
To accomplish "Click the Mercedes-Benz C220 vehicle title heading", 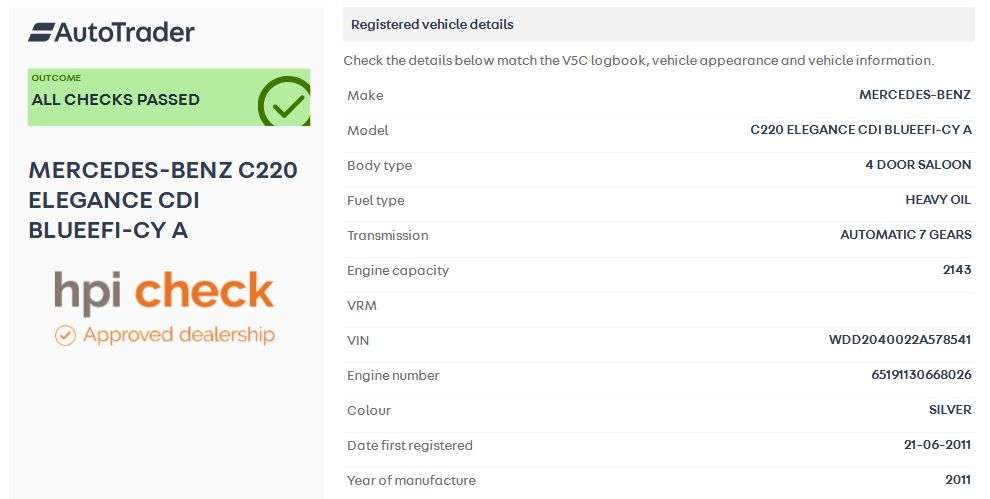I will [163, 200].
